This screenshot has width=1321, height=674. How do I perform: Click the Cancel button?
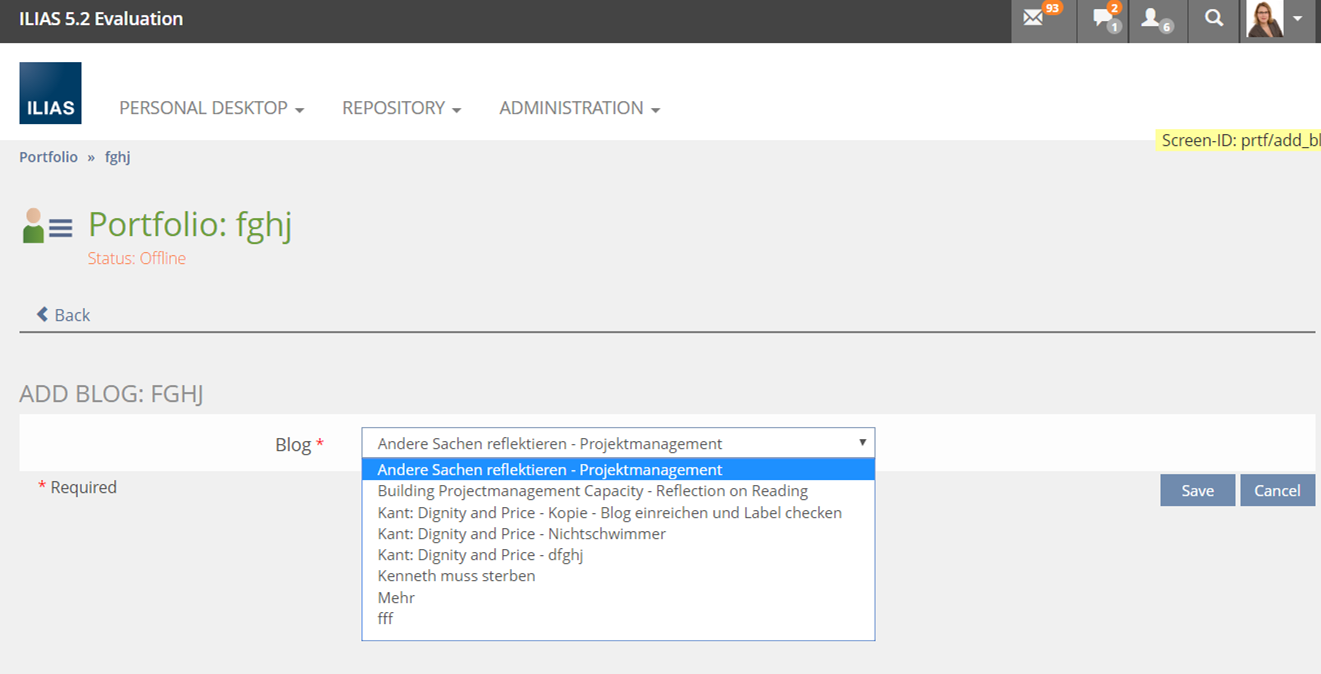[x=1277, y=490]
